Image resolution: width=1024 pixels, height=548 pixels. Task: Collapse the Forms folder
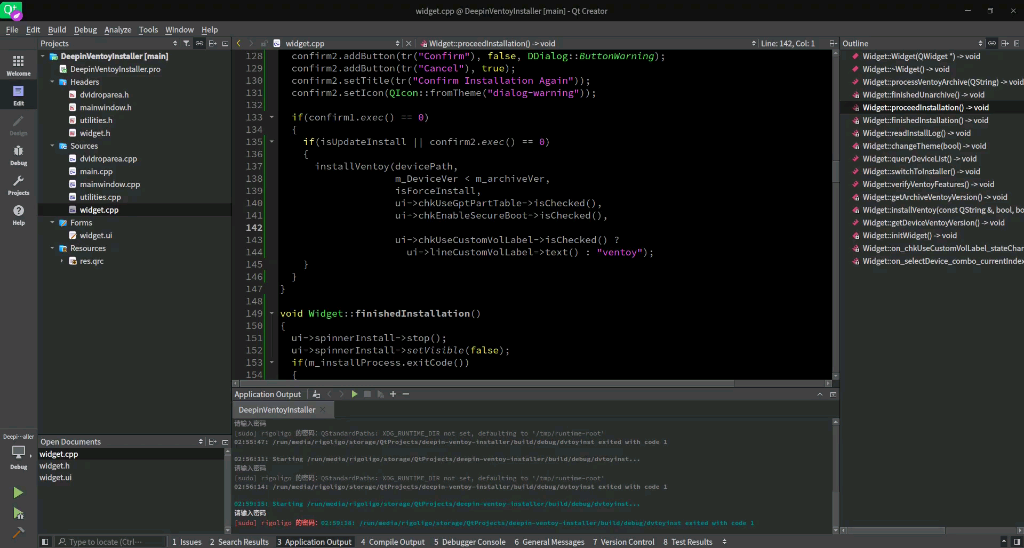pyautogui.click(x=52, y=223)
